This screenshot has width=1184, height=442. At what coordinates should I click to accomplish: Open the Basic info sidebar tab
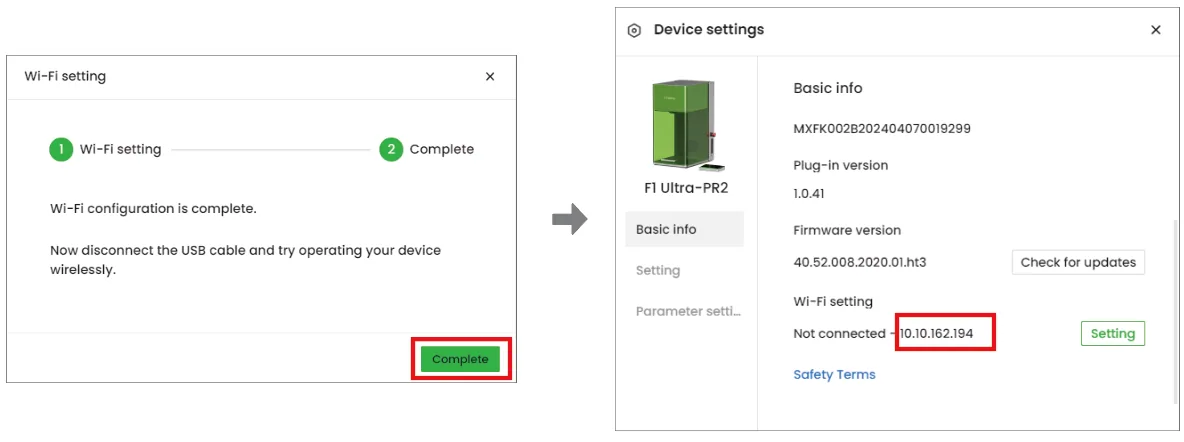[x=684, y=229]
